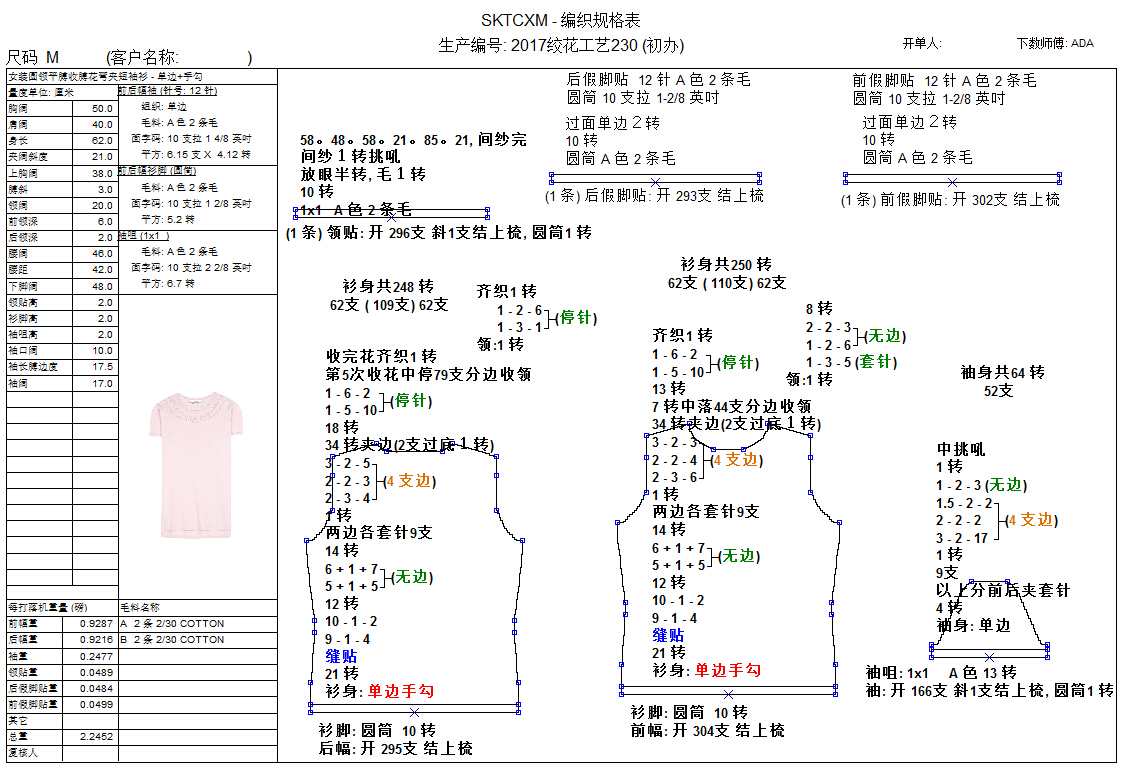Click '衫身共248 转' on back panel
Viewport: 1125px width, 780px height.
click(388, 287)
